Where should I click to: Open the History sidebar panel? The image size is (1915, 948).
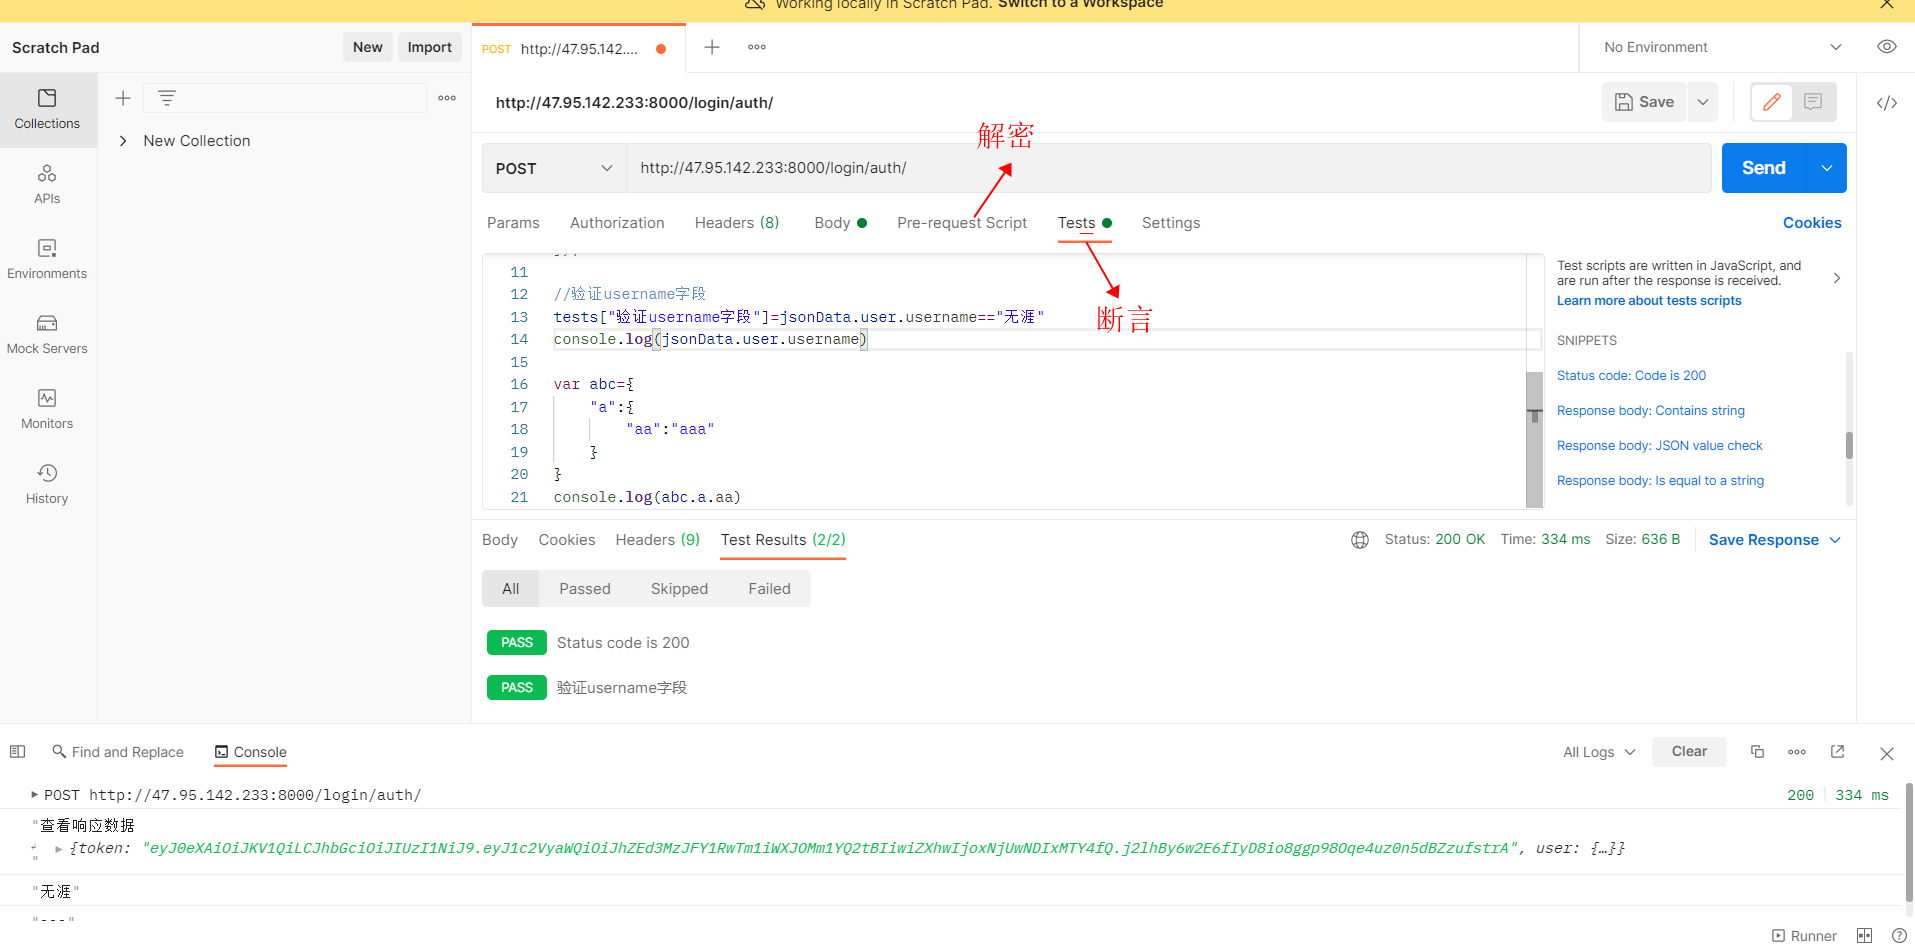pyautogui.click(x=47, y=485)
